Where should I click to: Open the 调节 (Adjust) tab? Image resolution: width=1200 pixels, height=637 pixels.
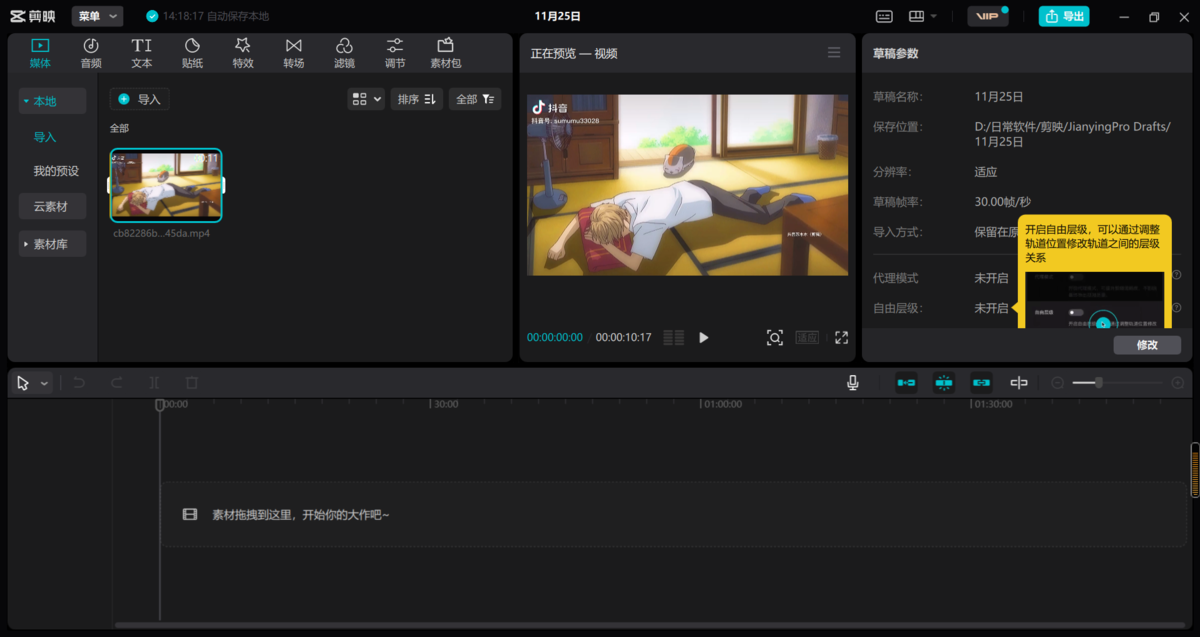pos(395,53)
